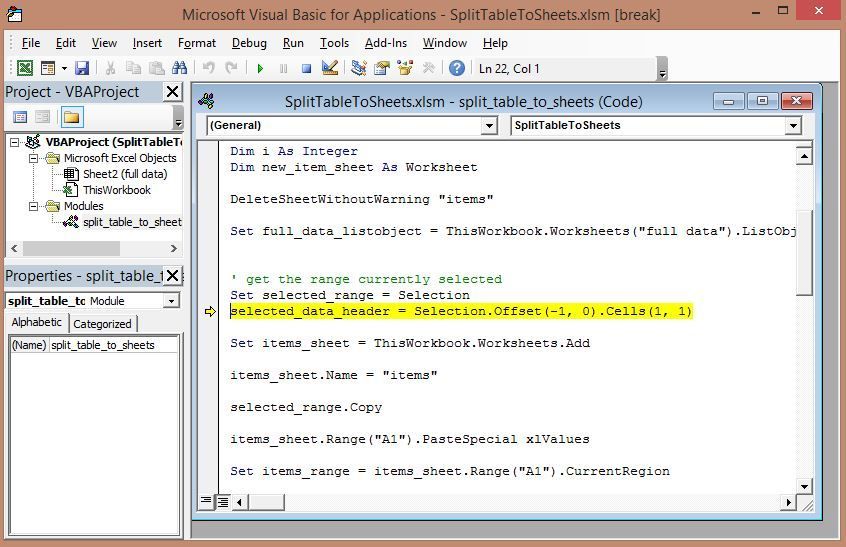Collapse the VBAProject root node
846x547 pixels.
(15, 142)
